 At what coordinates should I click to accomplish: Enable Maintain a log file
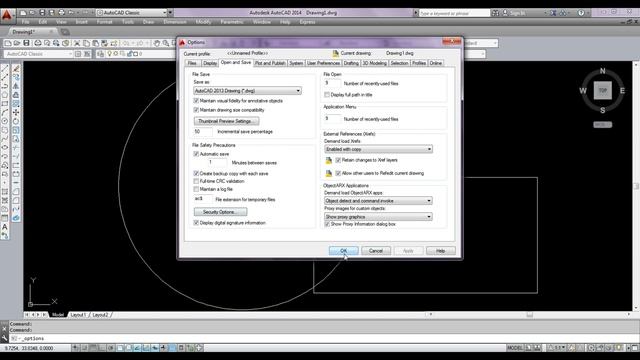click(x=196, y=189)
